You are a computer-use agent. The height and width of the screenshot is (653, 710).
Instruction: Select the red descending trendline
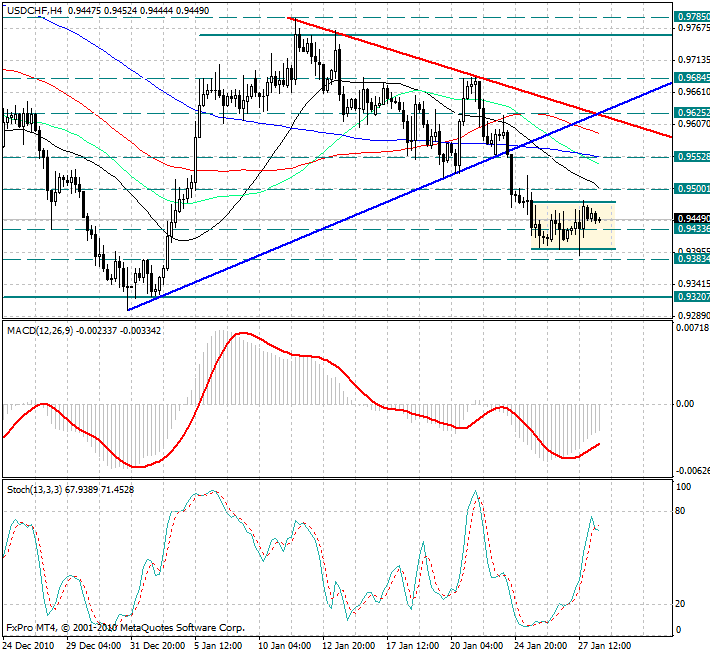[x=480, y=78]
